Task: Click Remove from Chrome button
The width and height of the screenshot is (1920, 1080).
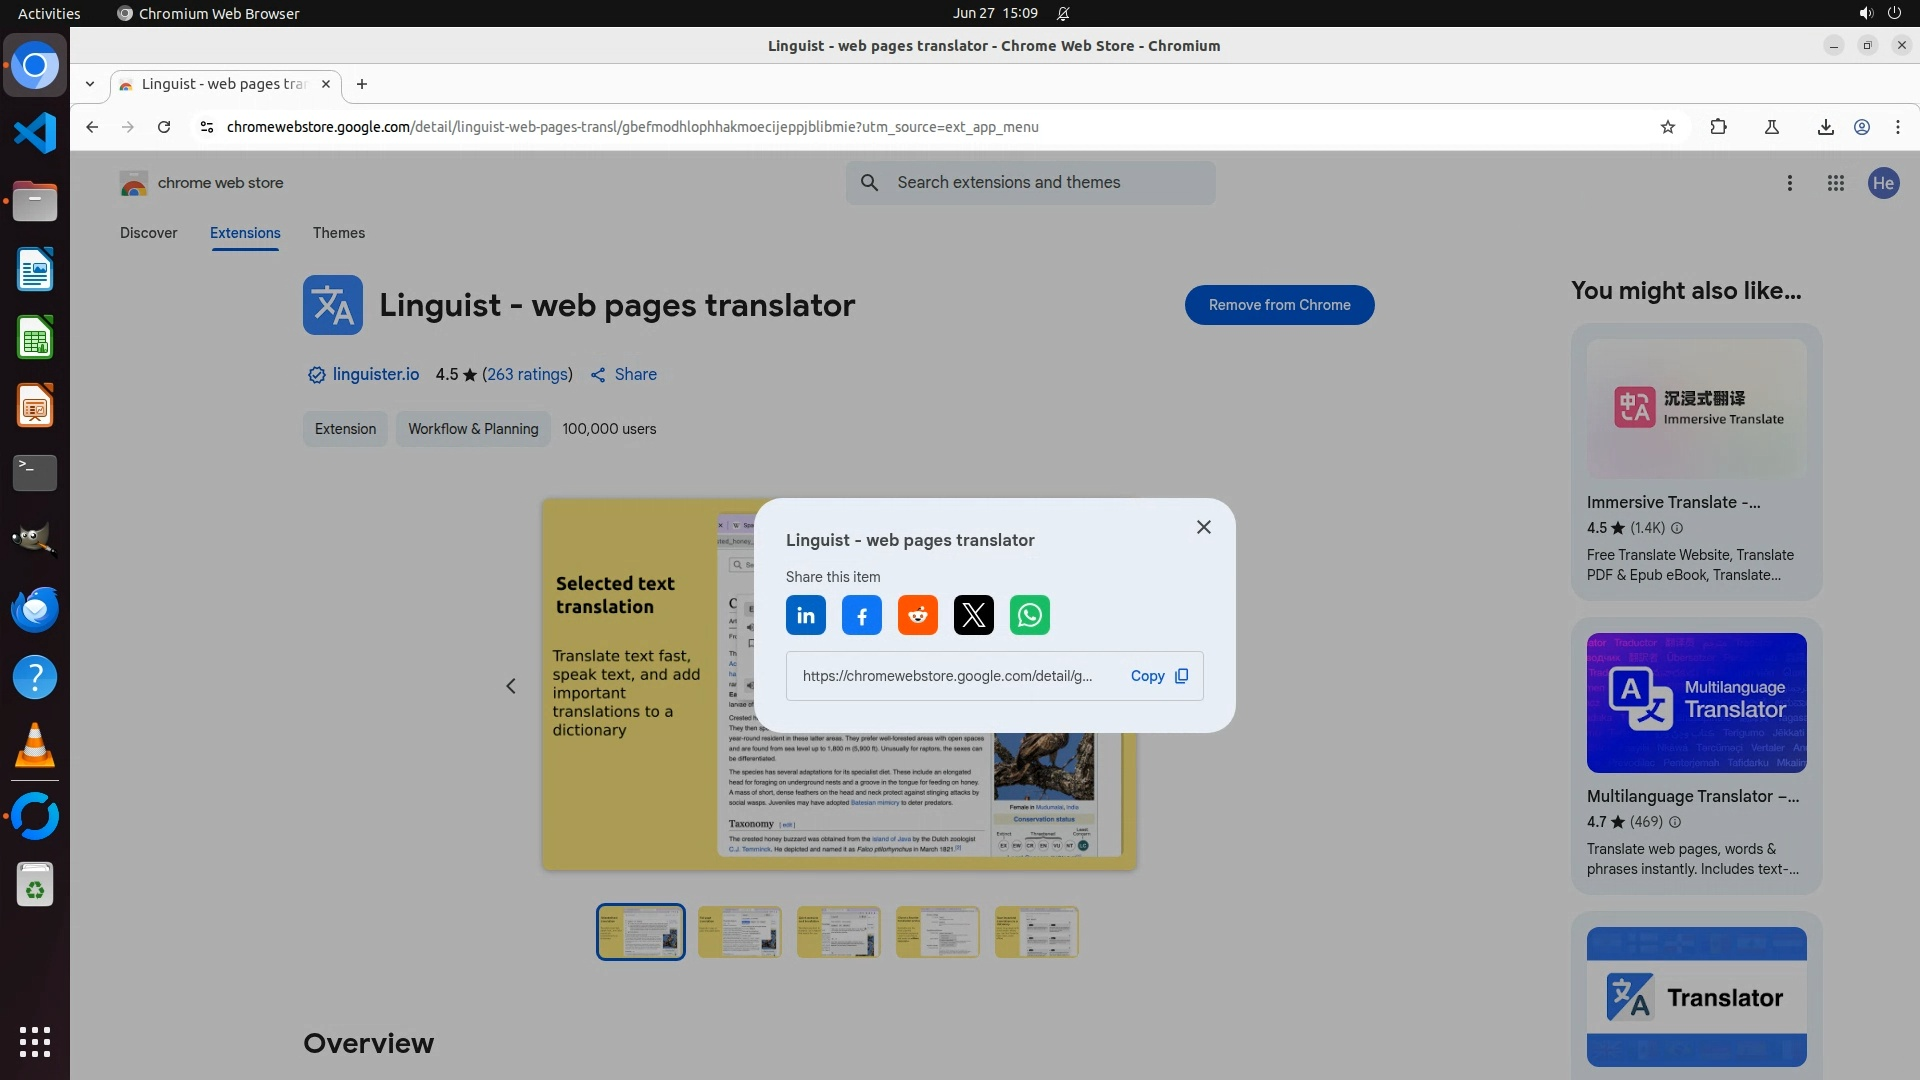Action: point(1279,305)
